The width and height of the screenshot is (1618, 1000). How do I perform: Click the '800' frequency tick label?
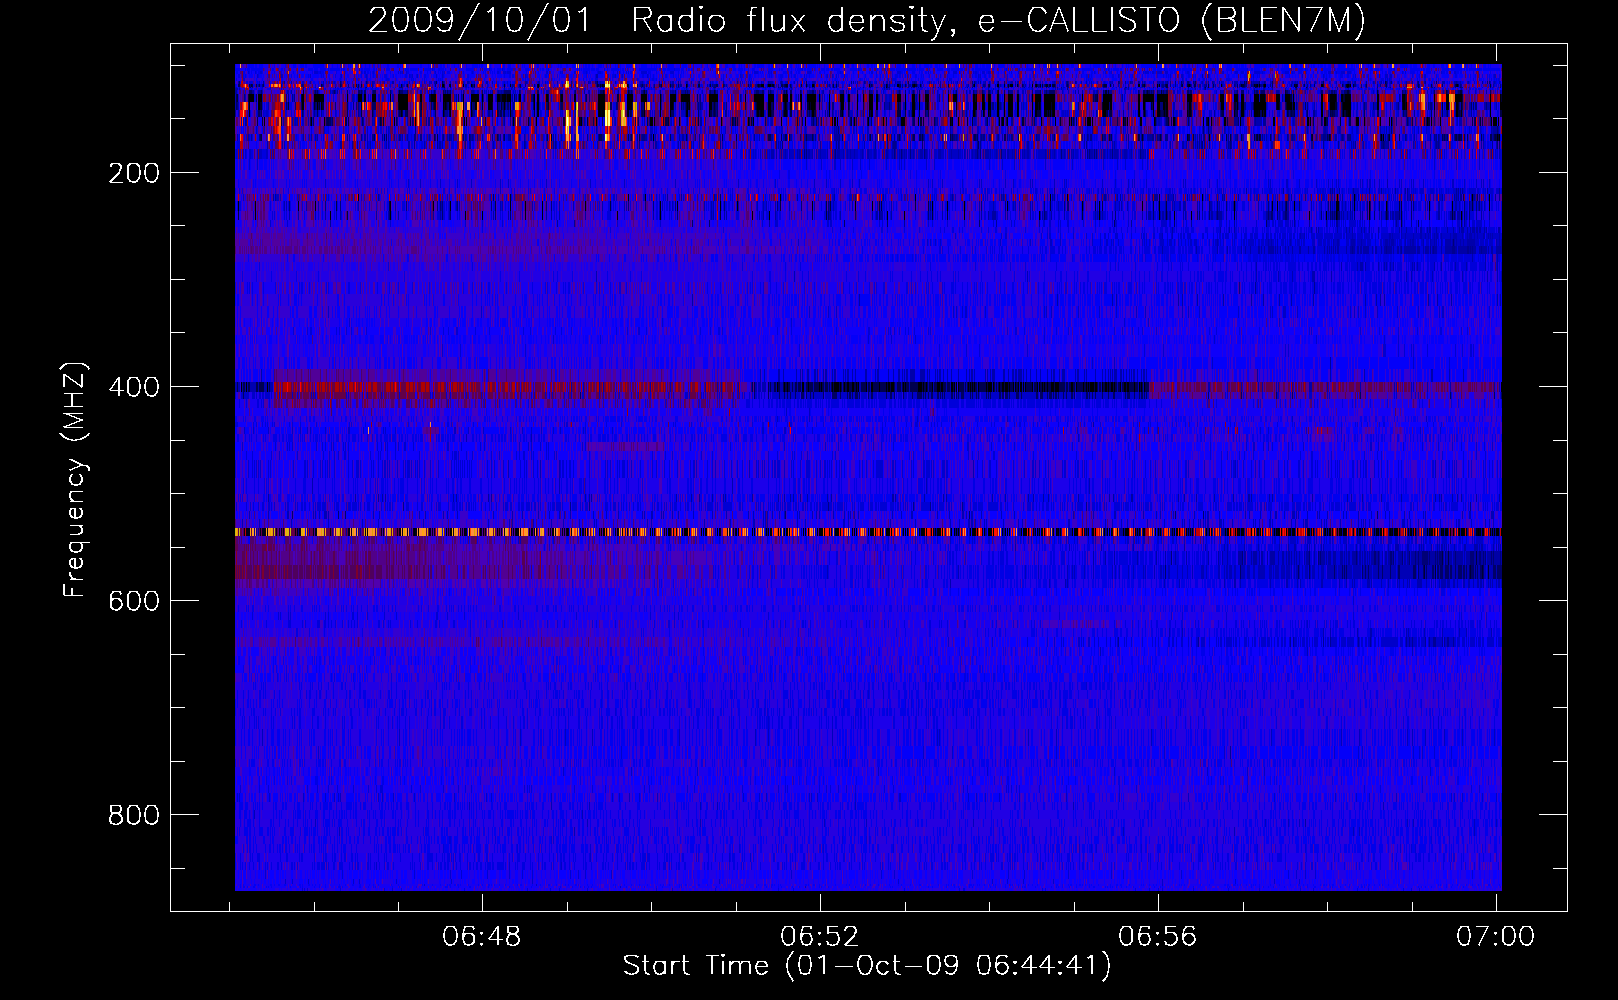tap(133, 815)
